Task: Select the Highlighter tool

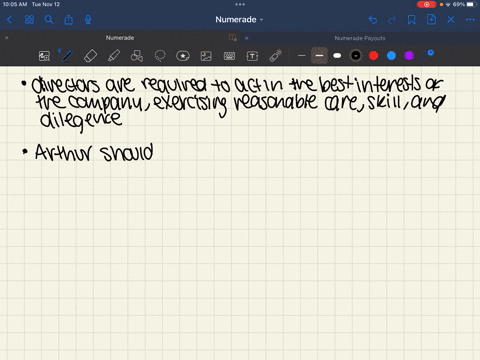Action: [x=114, y=56]
